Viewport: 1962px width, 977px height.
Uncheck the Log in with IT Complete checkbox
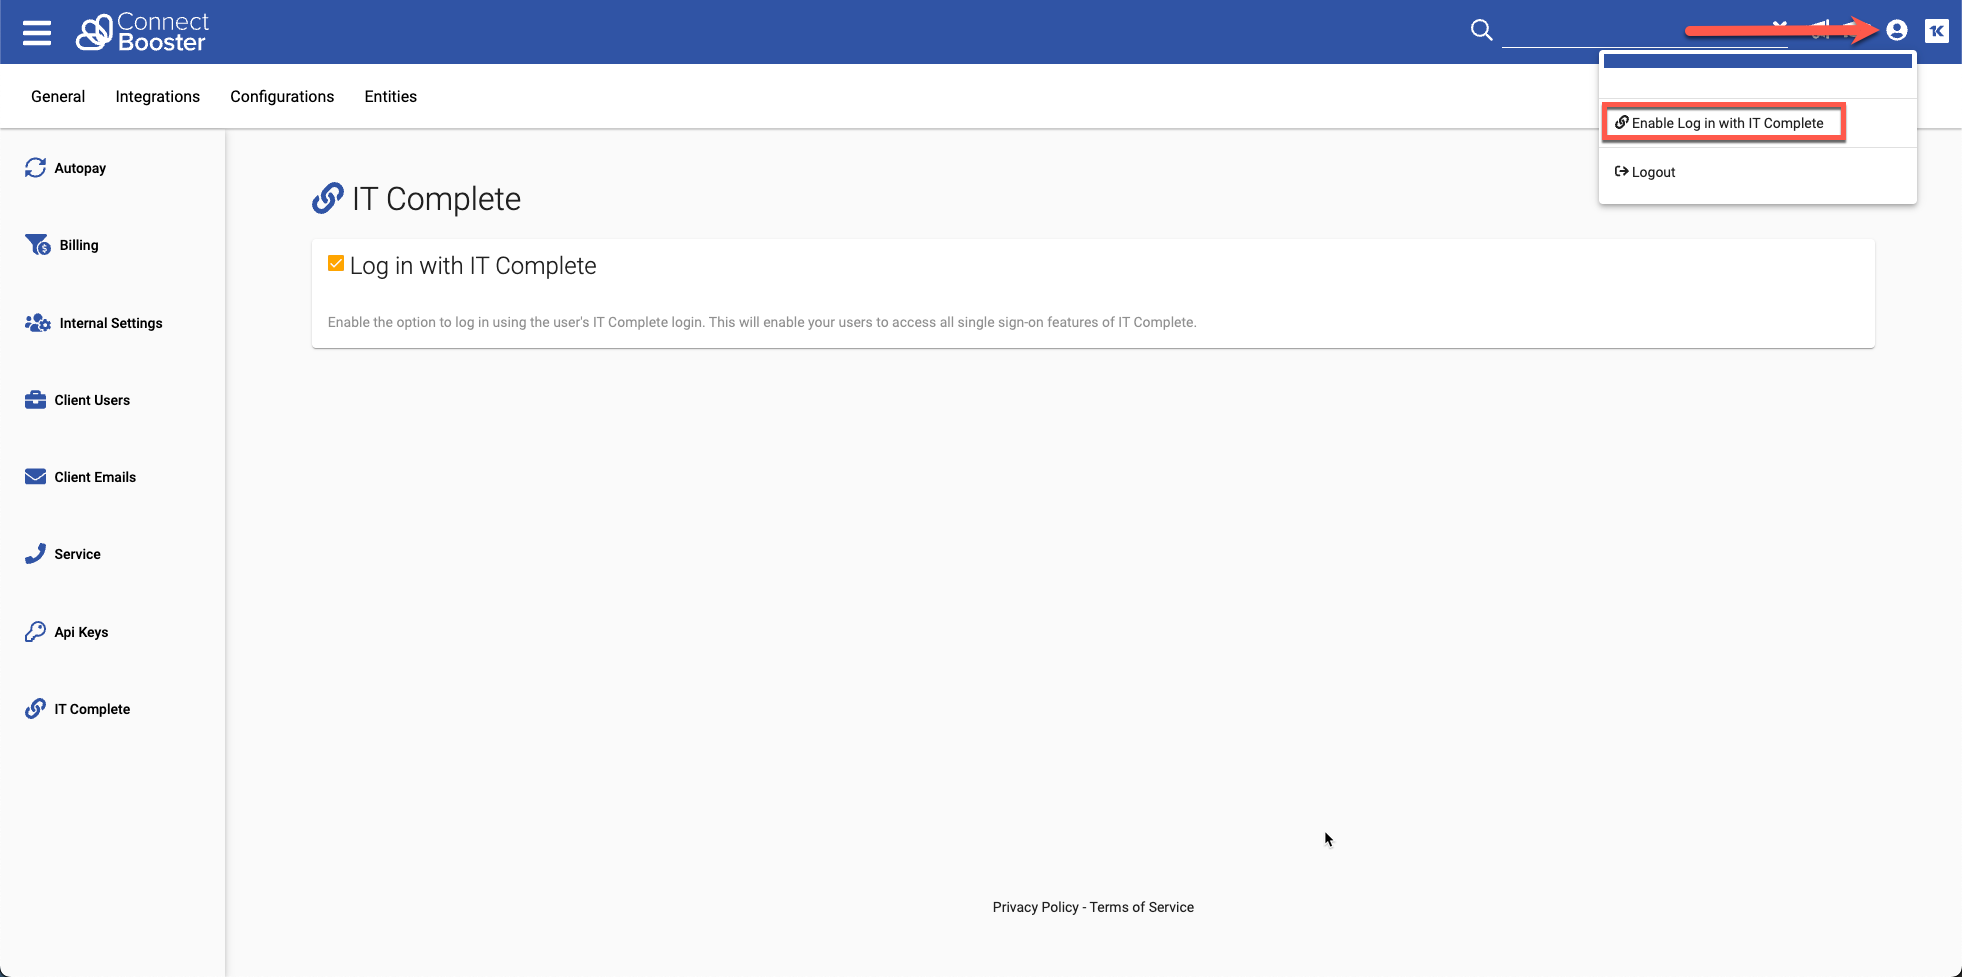[x=336, y=264]
